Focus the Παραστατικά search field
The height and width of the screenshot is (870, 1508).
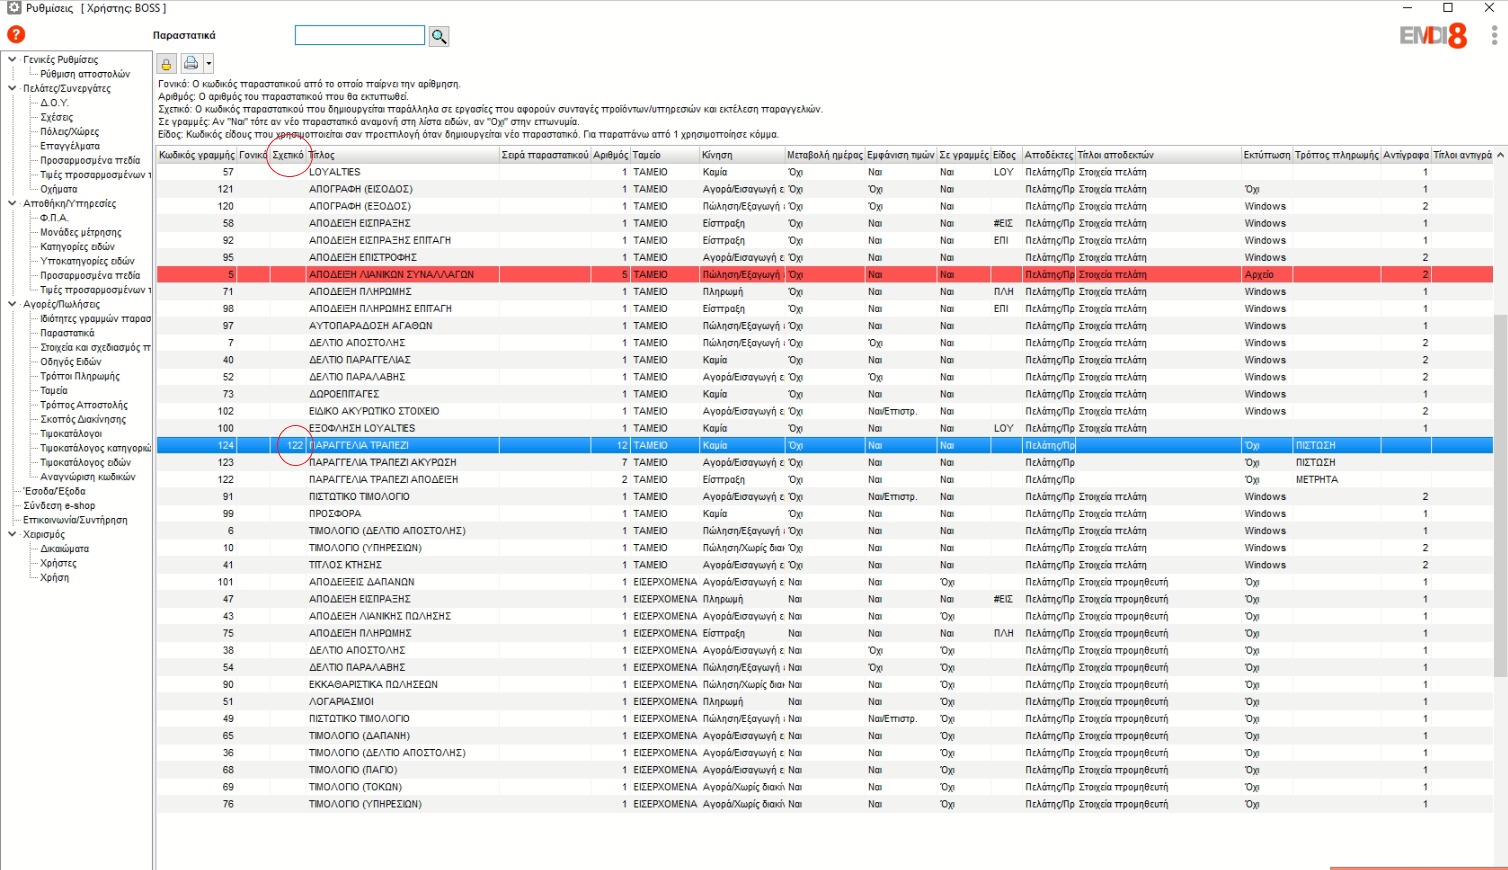(x=360, y=35)
